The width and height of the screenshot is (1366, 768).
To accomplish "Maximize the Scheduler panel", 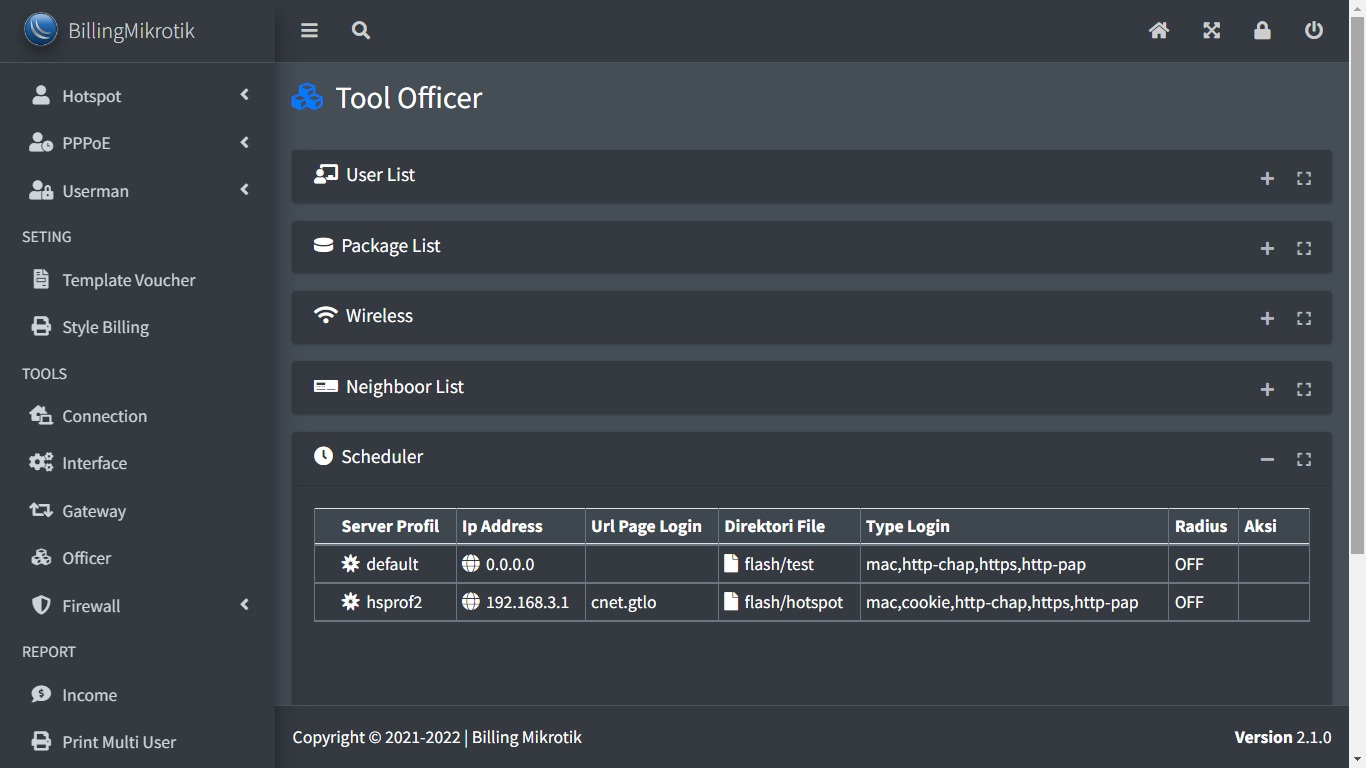I will [x=1304, y=460].
